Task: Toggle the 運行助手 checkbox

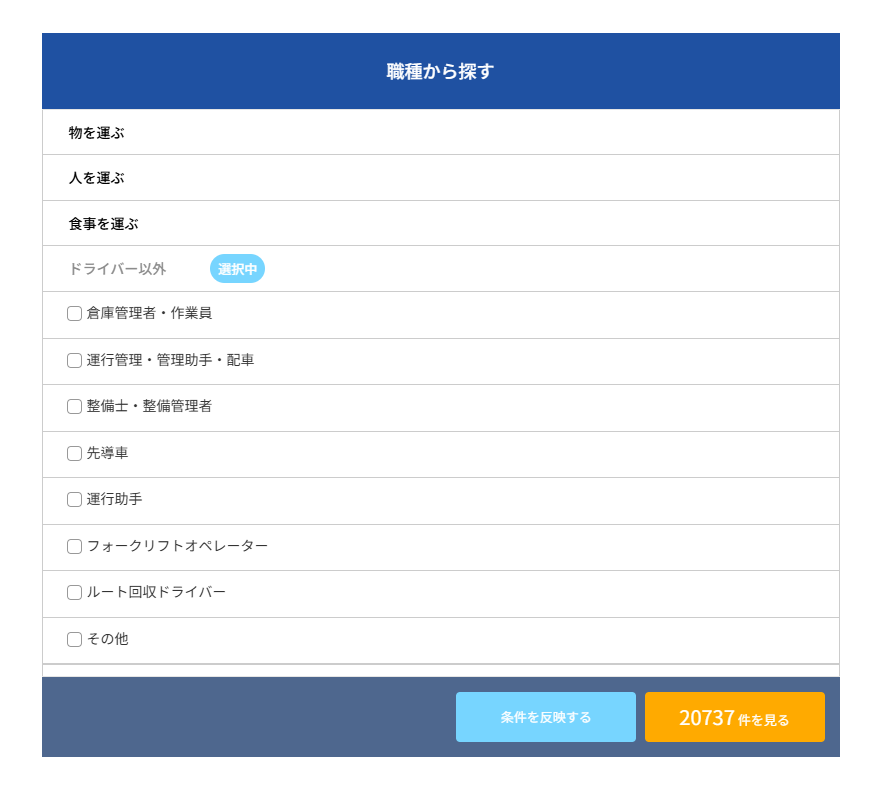Action: (x=75, y=500)
